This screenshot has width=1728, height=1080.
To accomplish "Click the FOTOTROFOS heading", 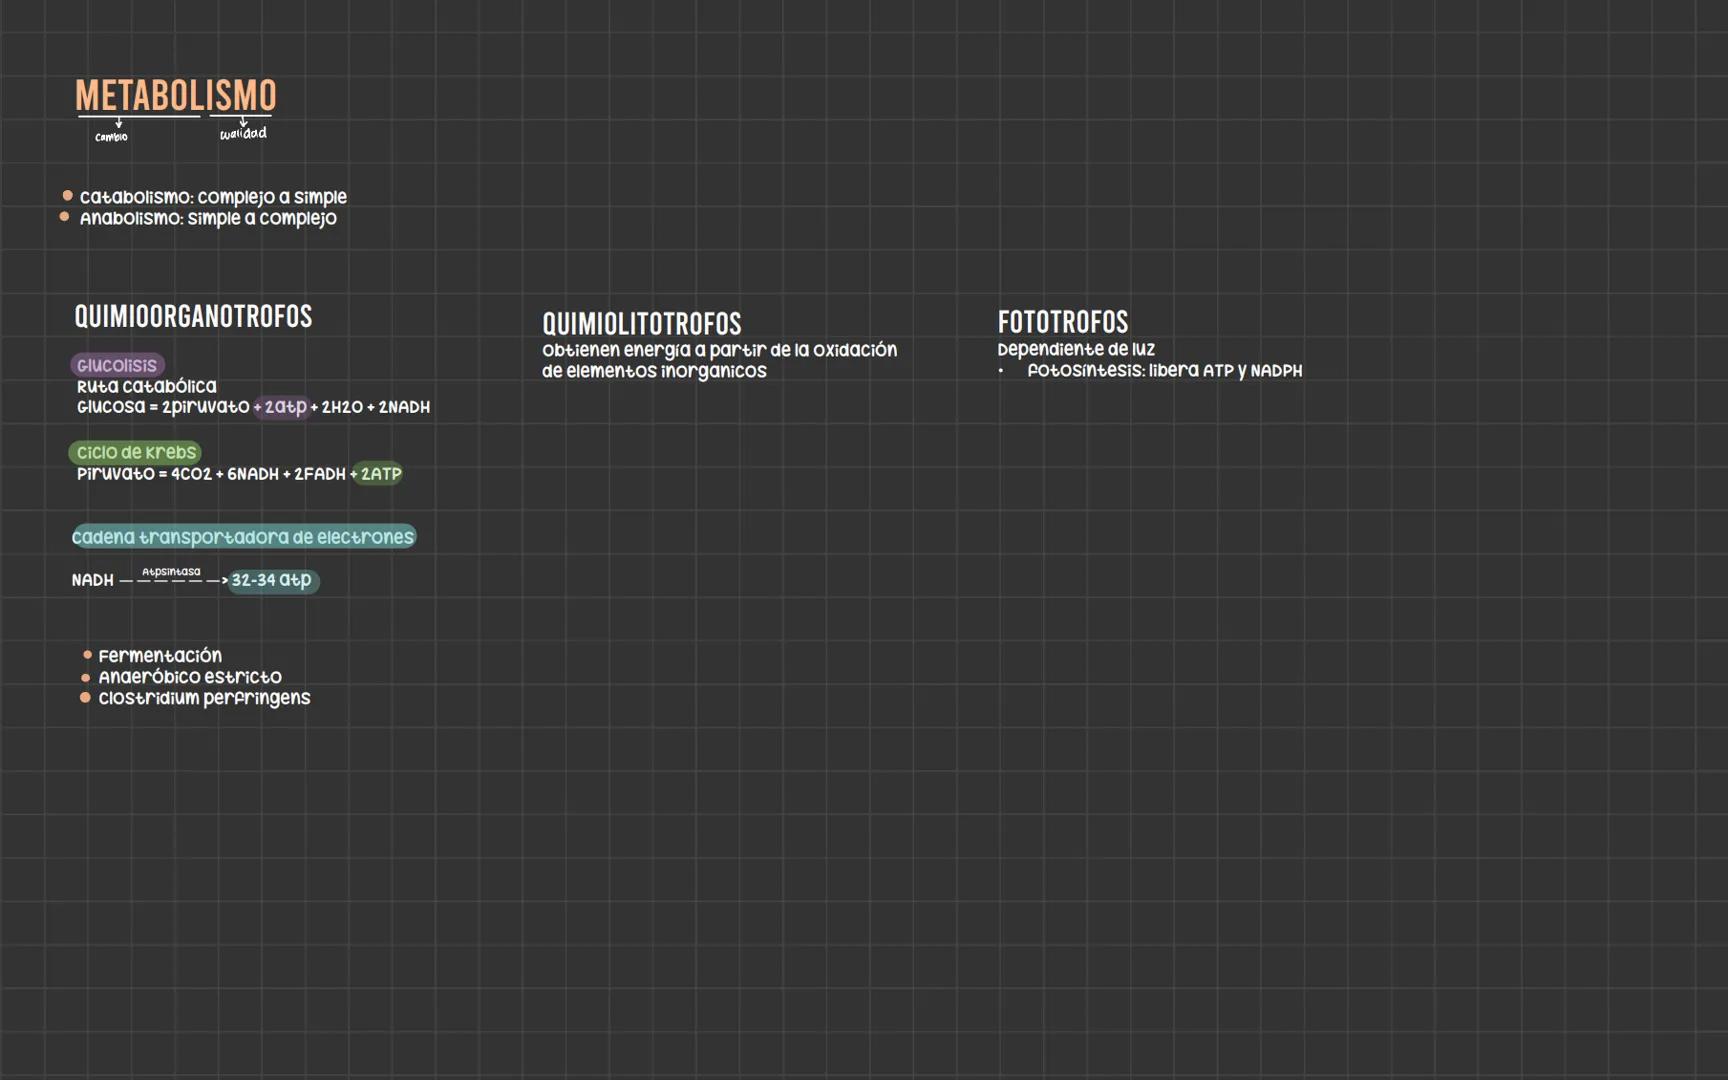I will coord(1062,322).
